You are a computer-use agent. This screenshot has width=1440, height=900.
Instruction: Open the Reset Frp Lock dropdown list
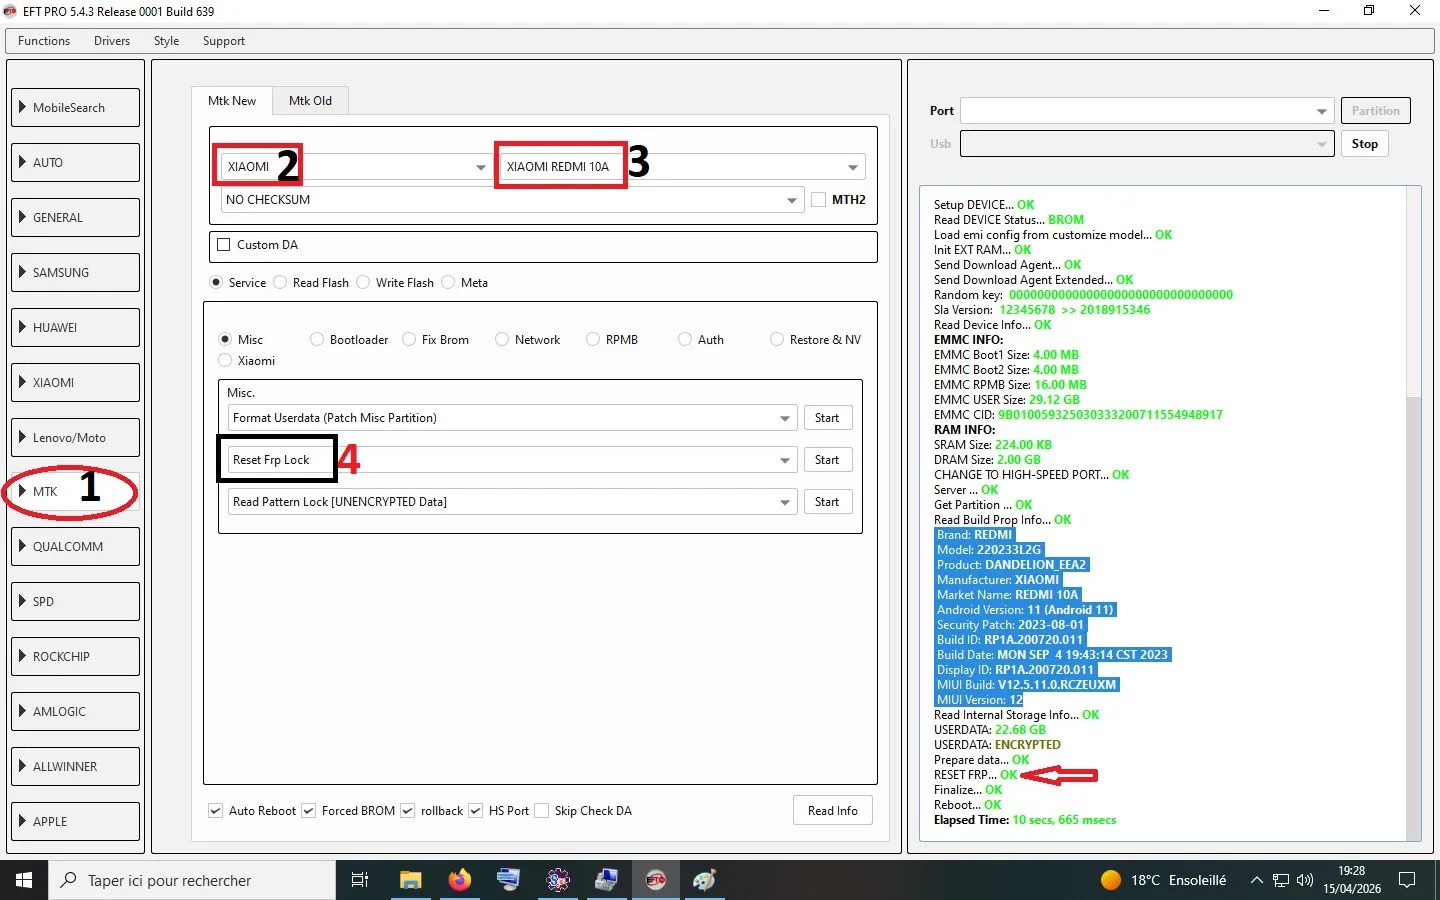coord(785,460)
